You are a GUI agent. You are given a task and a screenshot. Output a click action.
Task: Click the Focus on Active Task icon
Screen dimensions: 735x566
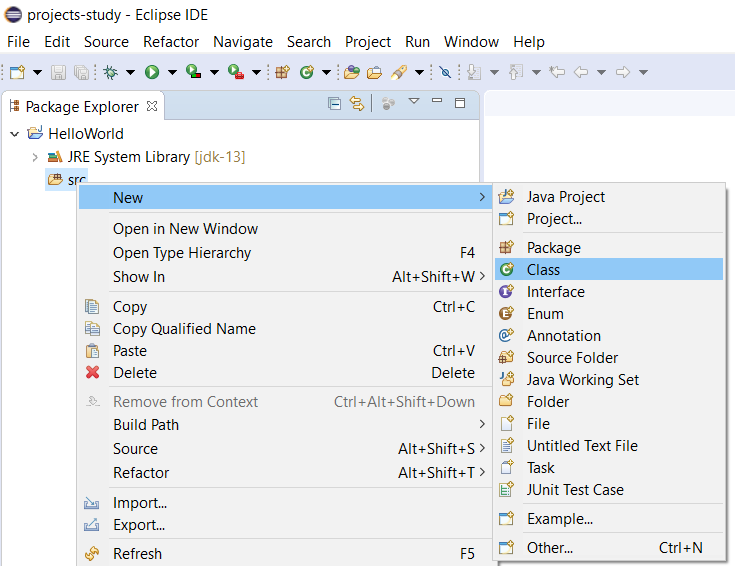click(x=388, y=104)
